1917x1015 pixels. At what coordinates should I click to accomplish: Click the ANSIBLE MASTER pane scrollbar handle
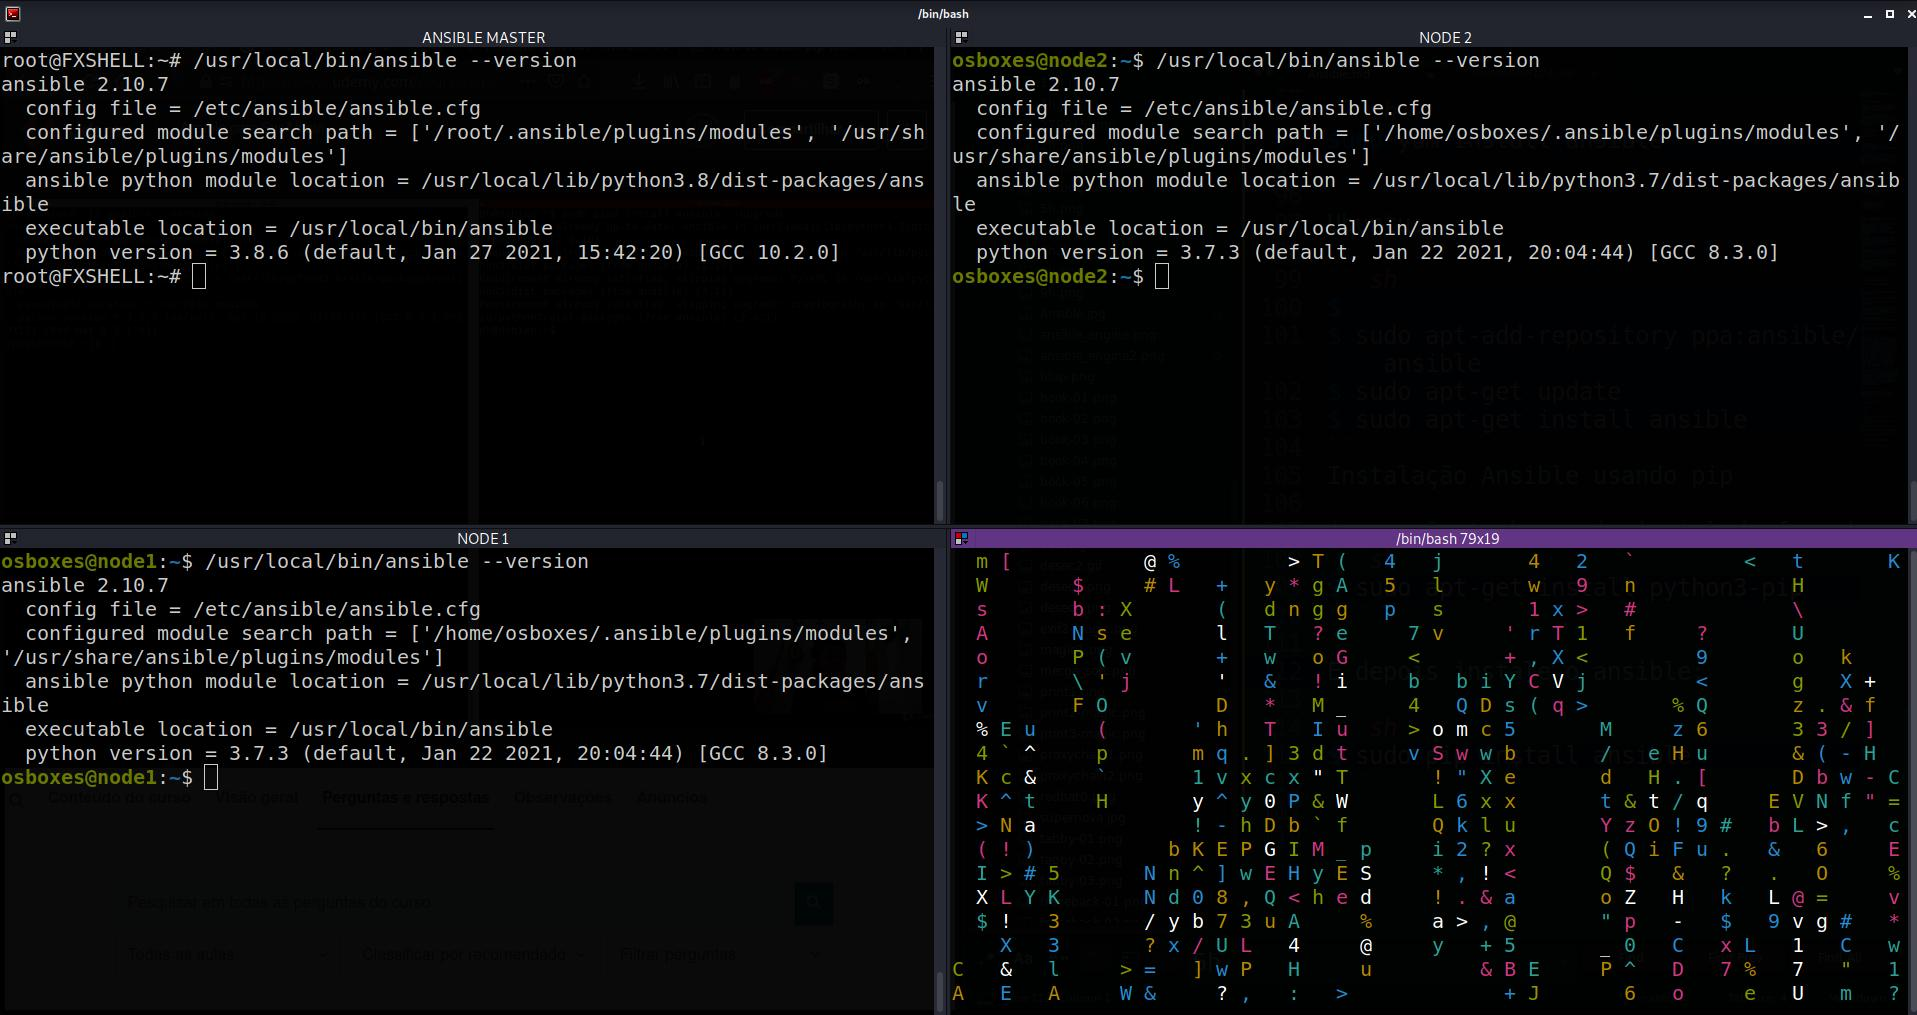pos(939,501)
